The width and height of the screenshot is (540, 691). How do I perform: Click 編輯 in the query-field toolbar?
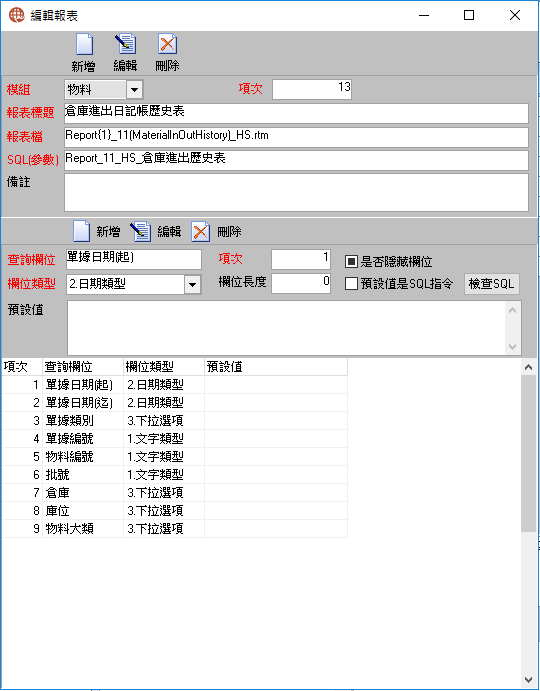coord(156,231)
